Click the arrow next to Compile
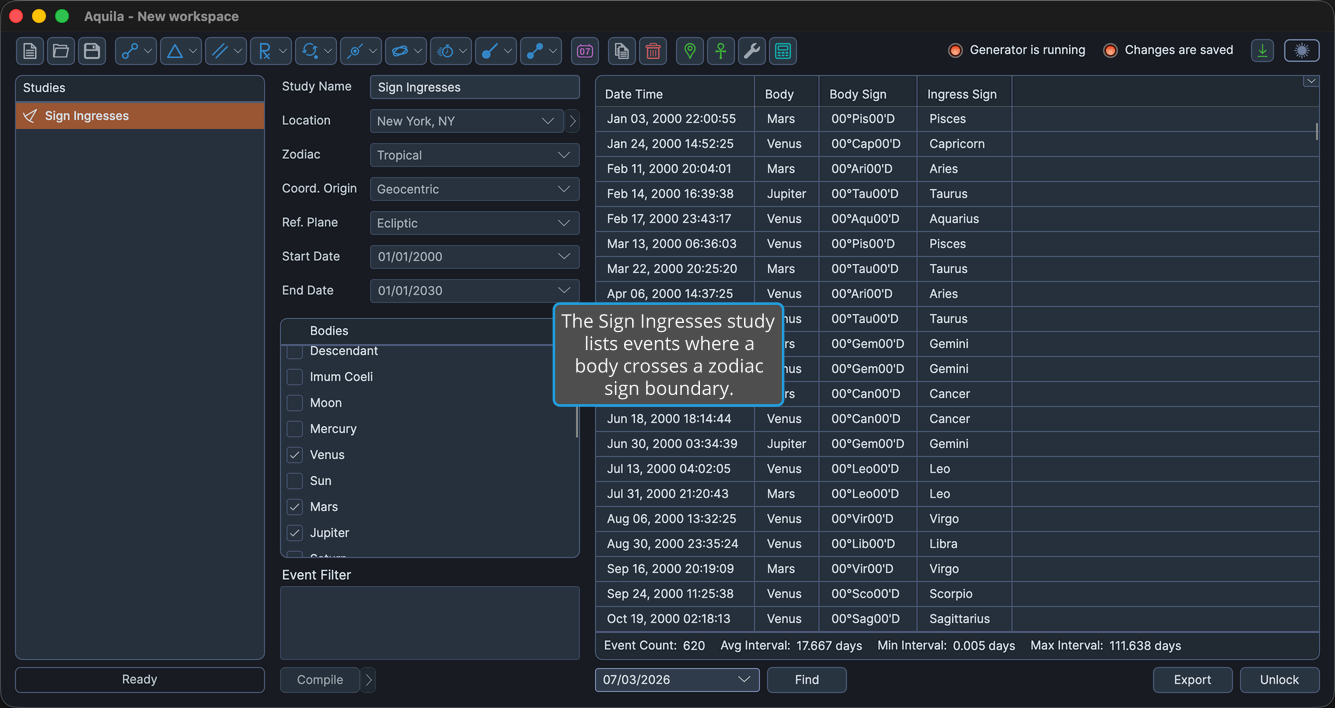1335x708 pixels. (369, 680)
